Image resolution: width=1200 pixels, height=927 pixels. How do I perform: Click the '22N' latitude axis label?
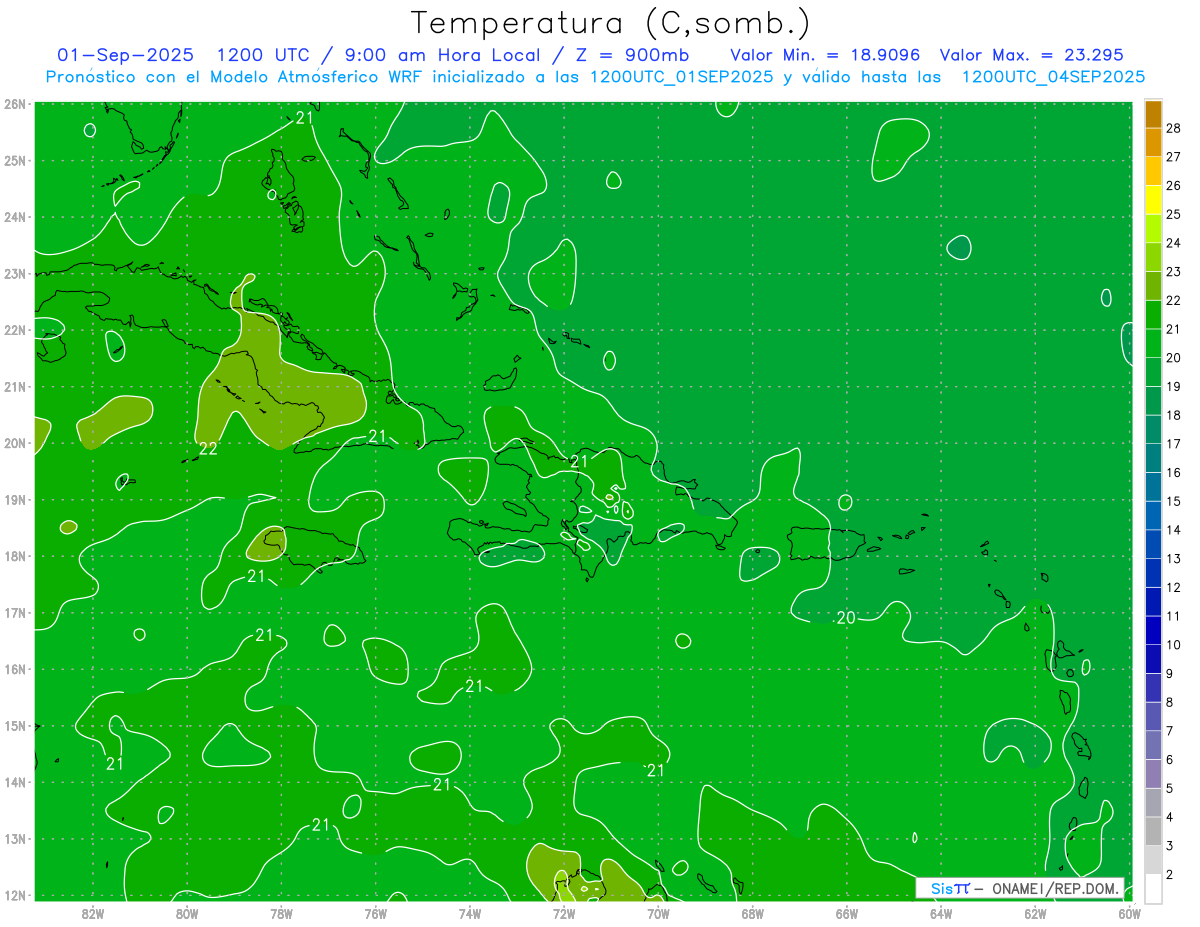tap(15, 330)
